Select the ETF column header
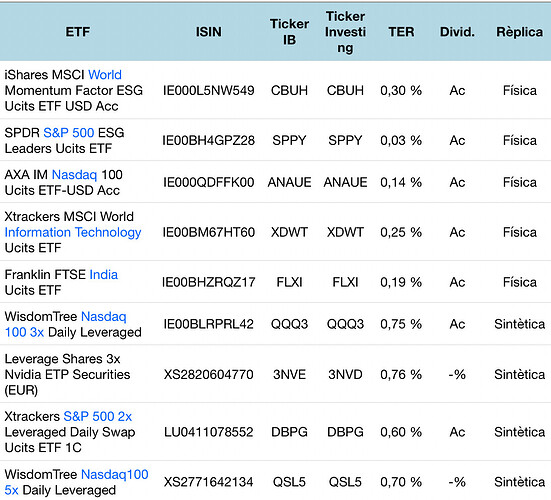This screenshot has height=500, width=551. (78, 32)
